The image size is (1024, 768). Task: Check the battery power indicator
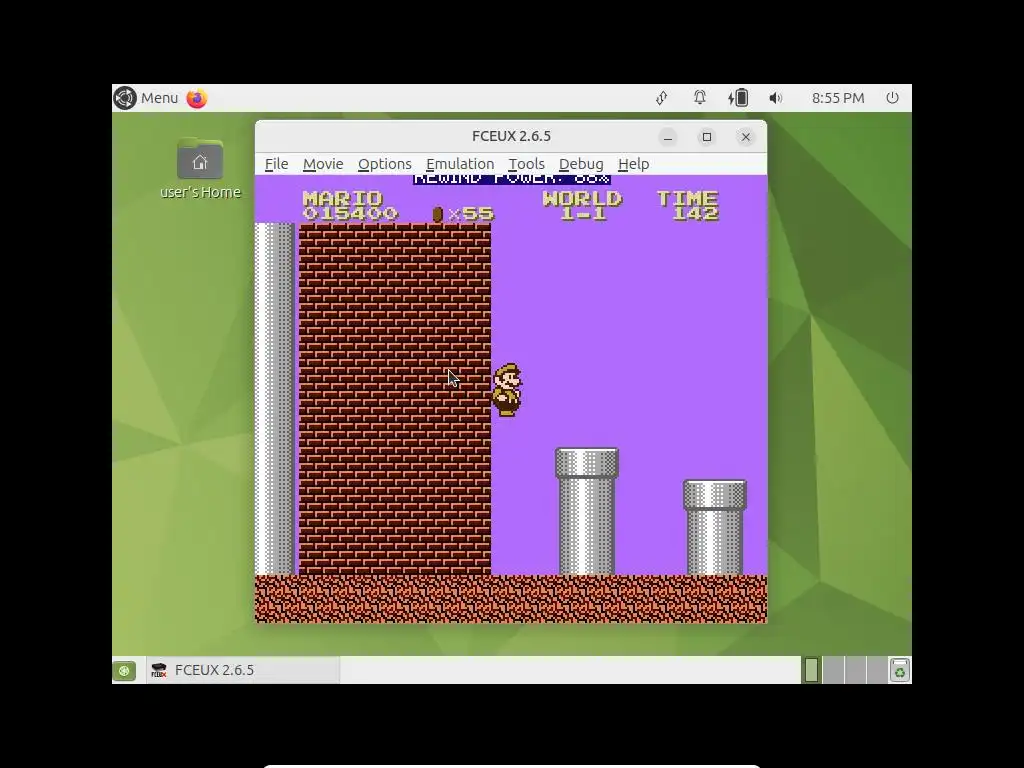click(738, 98)
